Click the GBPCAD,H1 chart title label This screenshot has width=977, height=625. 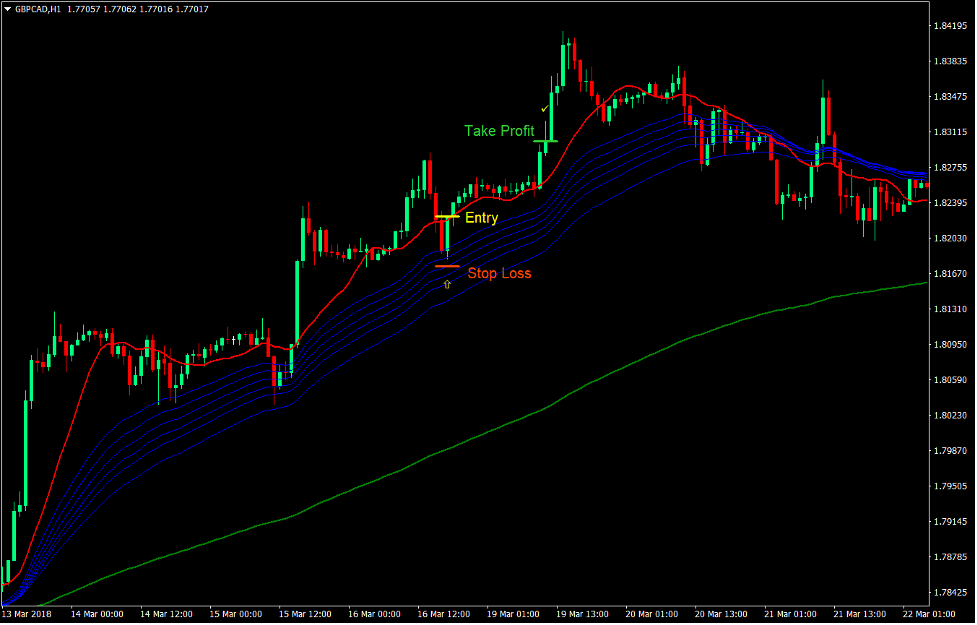[38, 8]
